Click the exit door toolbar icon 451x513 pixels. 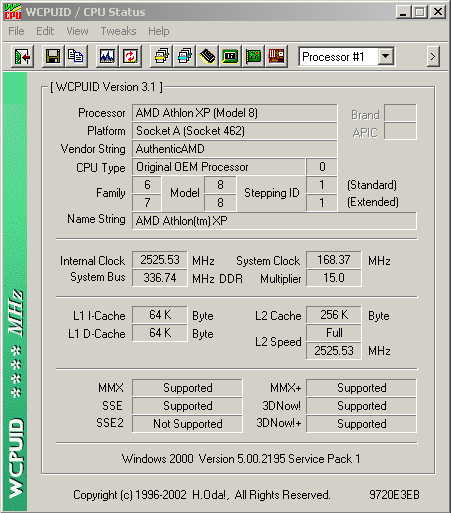[x=23, y=56]
